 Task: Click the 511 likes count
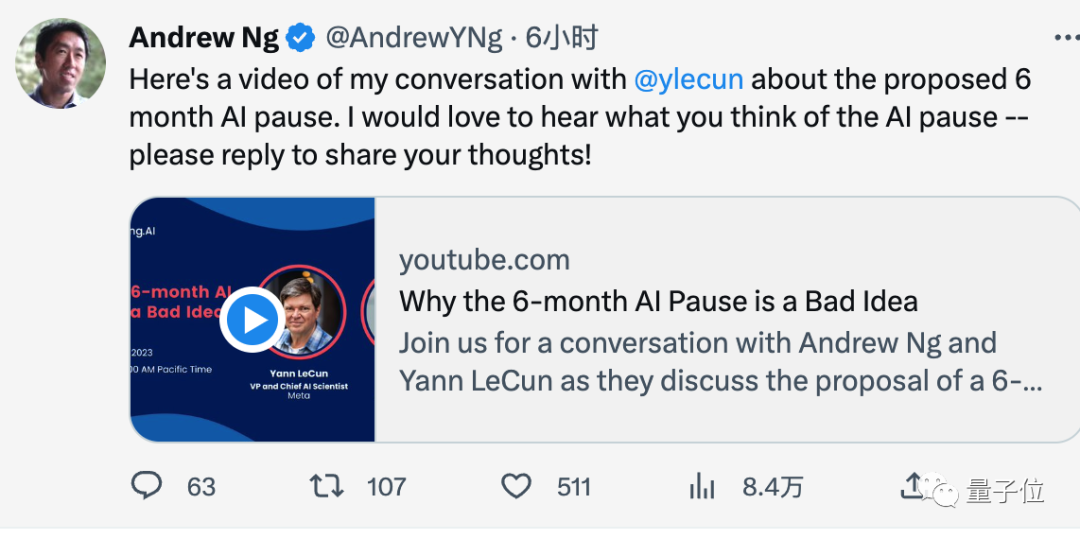574,487
